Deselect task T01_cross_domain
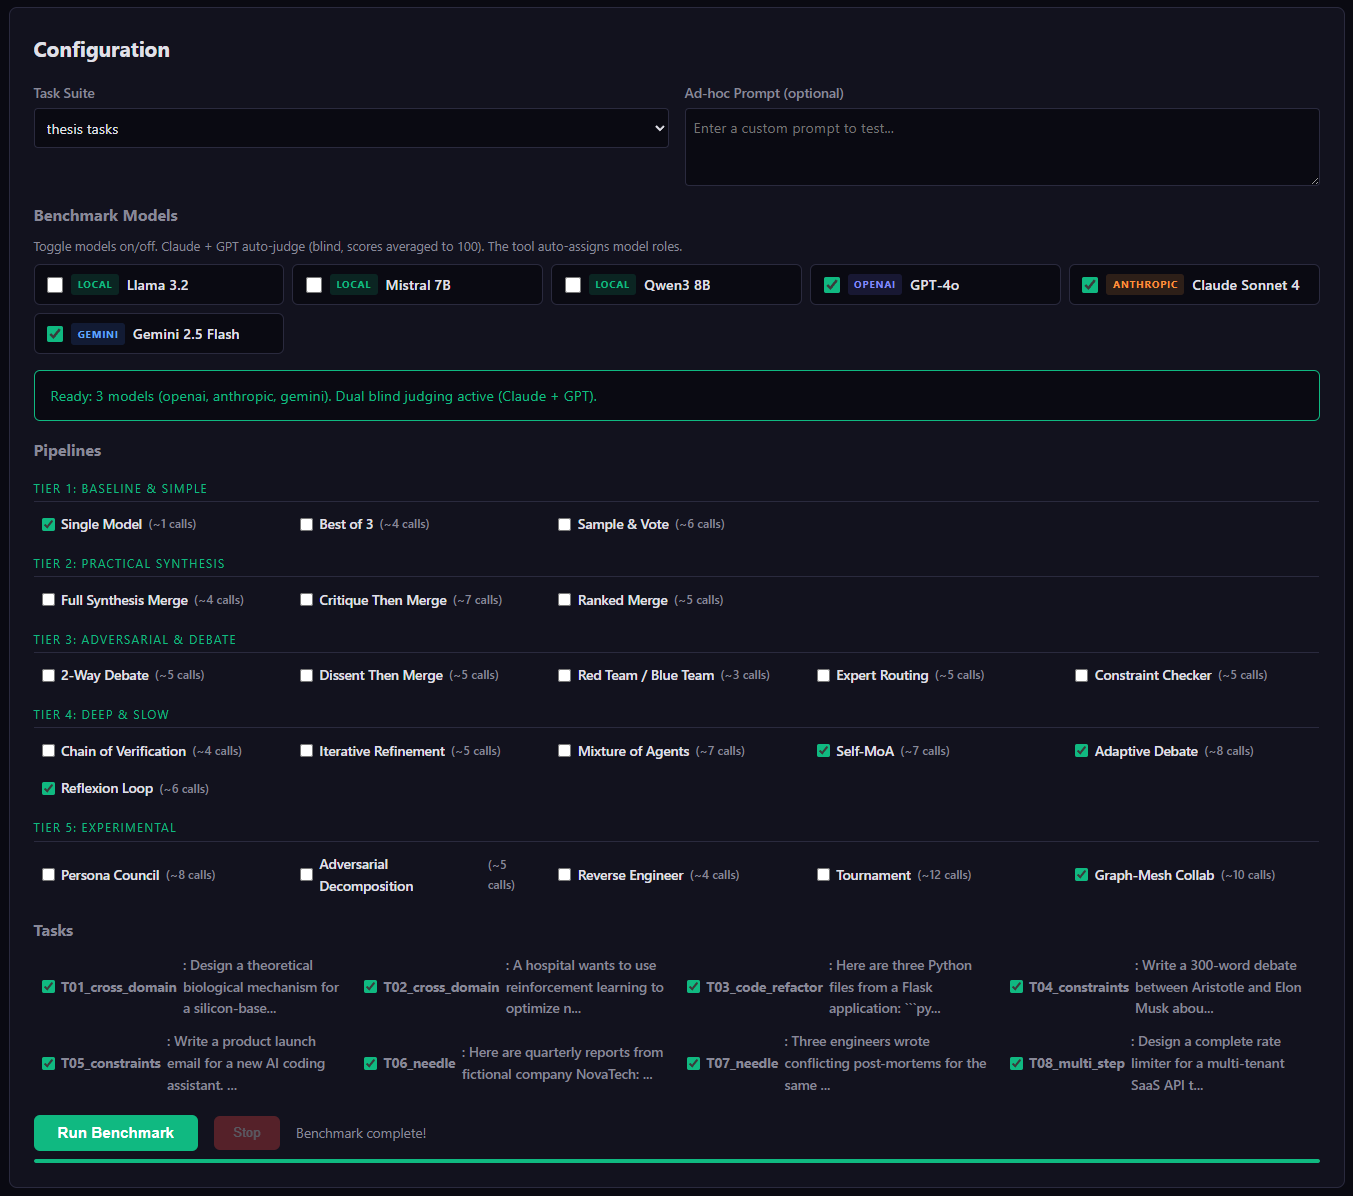 [48, 987]
